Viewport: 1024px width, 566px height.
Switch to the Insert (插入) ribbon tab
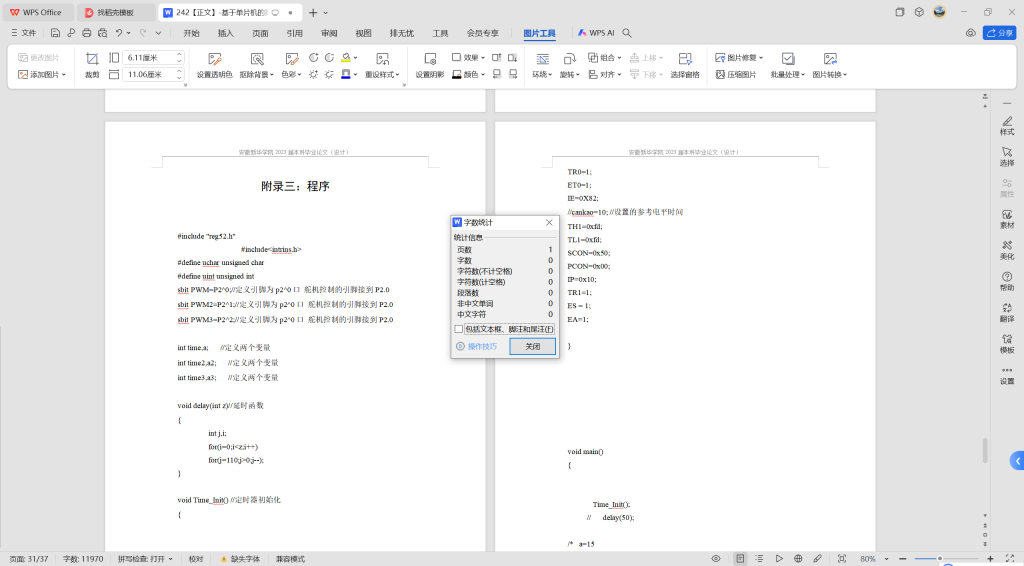(x=225, y=33)
